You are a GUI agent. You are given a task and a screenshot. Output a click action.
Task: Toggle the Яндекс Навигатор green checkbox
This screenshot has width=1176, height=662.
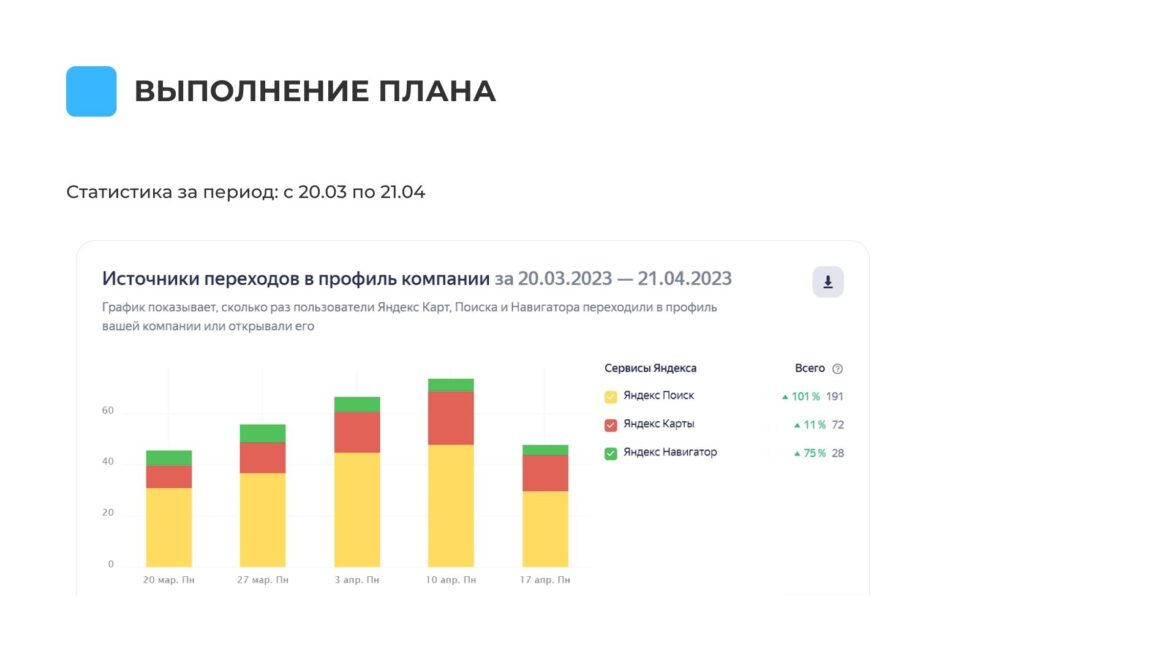tap(611, 453)
